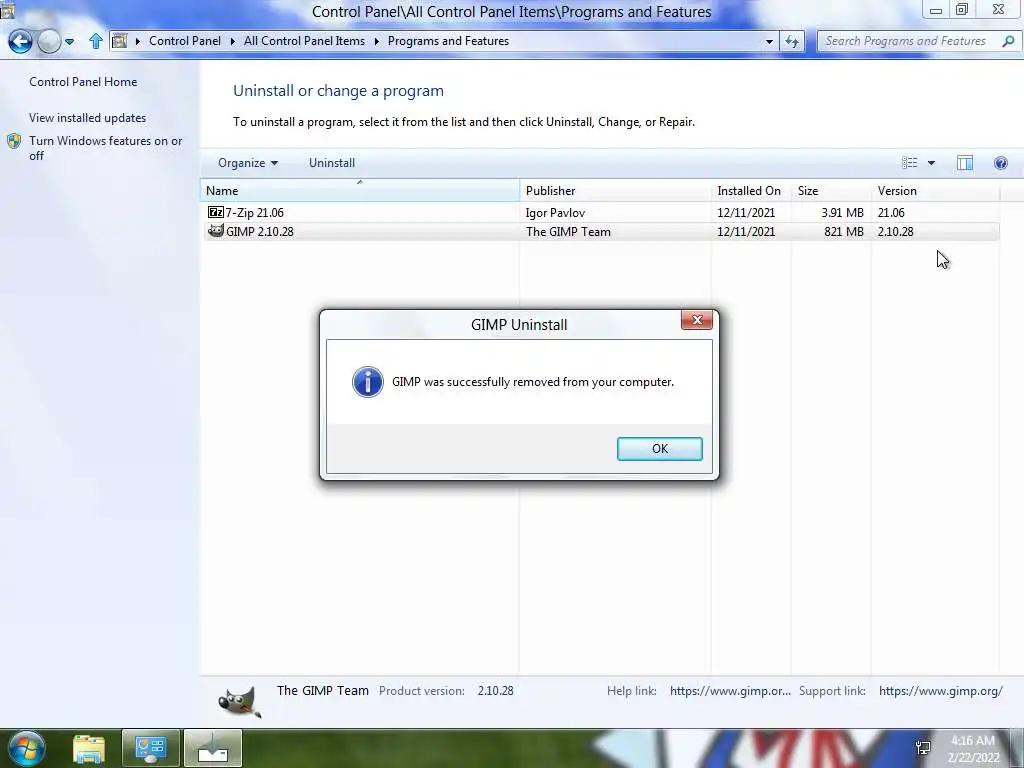The height and width of the screenshot is (768, 1024).
Task: Change view with the view icon
Action: click(x=910, y=163)
